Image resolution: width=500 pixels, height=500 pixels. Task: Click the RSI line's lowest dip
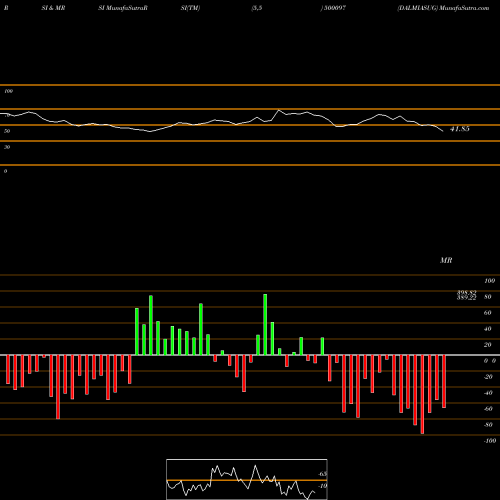150,132
